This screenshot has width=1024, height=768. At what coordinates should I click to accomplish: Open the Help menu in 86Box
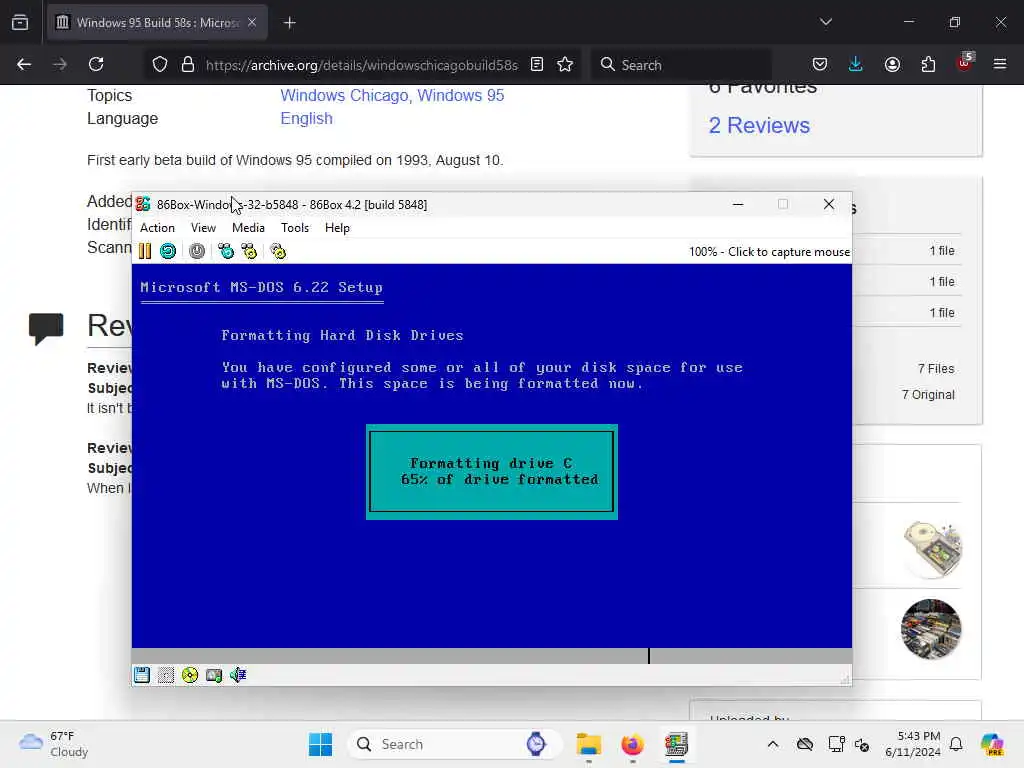(x=337, y=228)
